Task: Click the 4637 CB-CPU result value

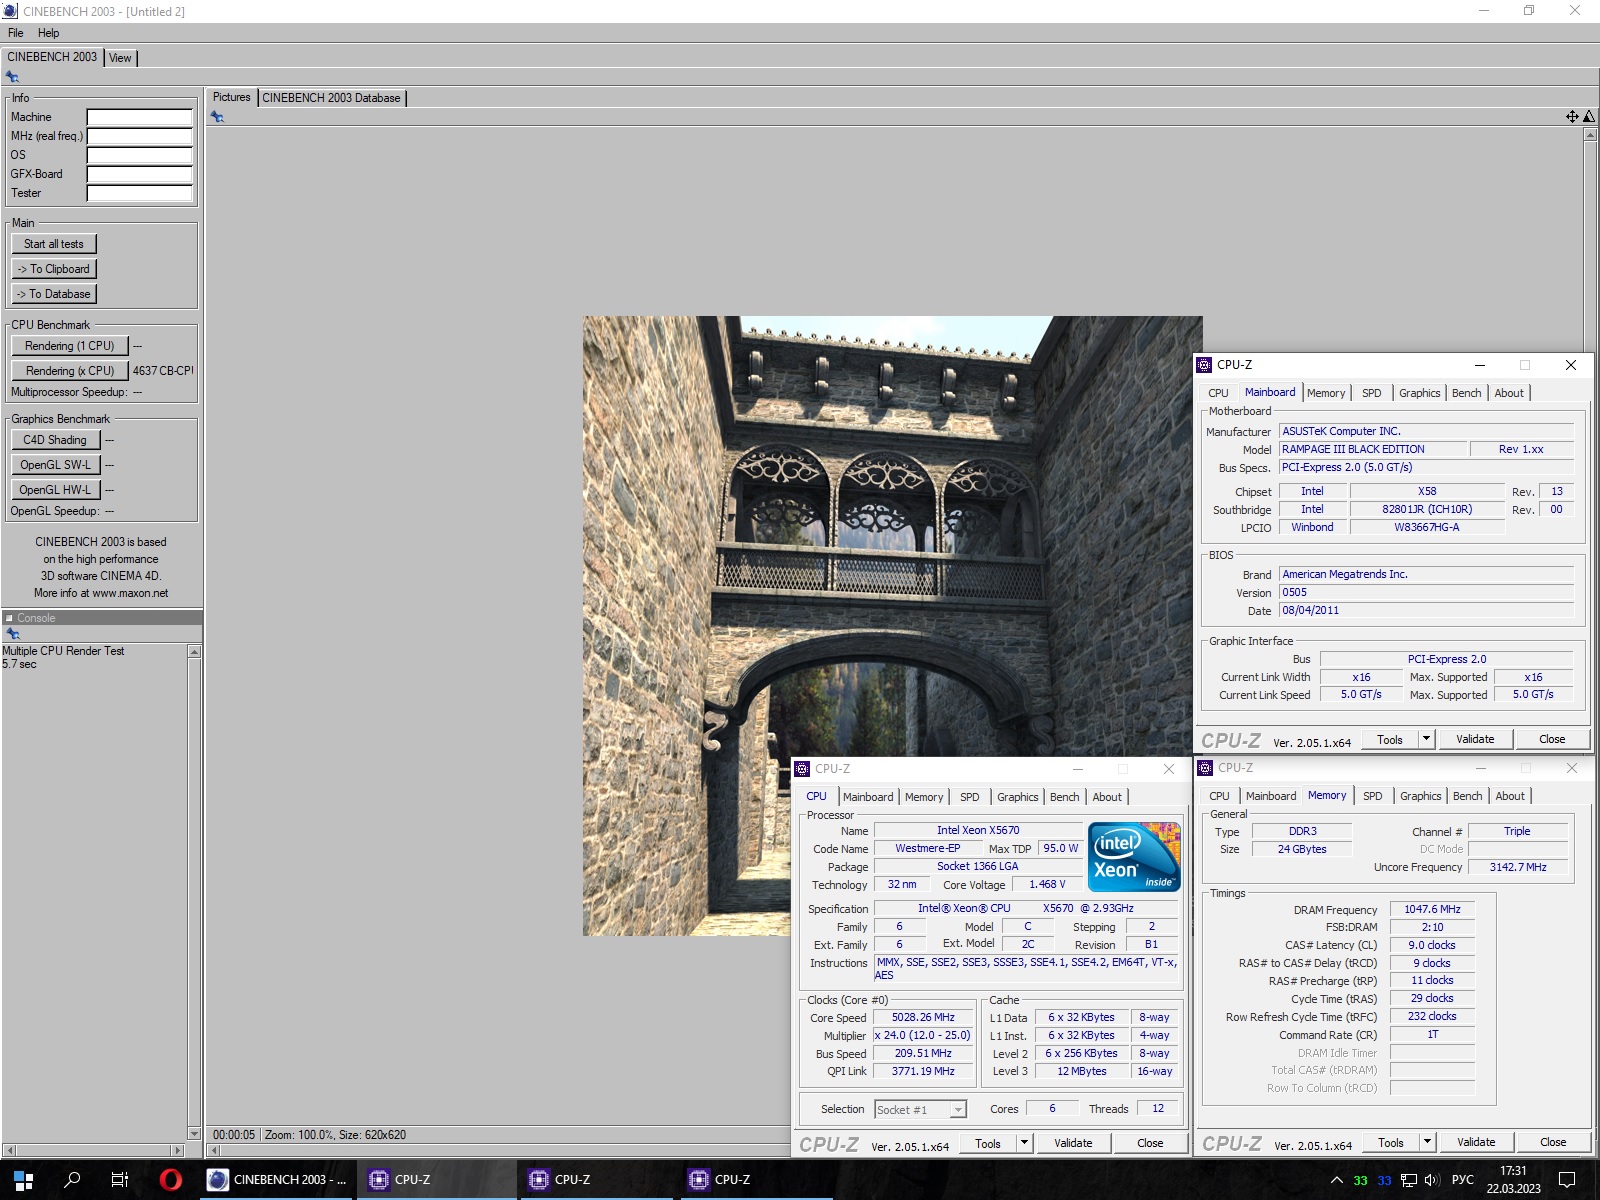Action: pyautogui.click(x=162, y=371)
